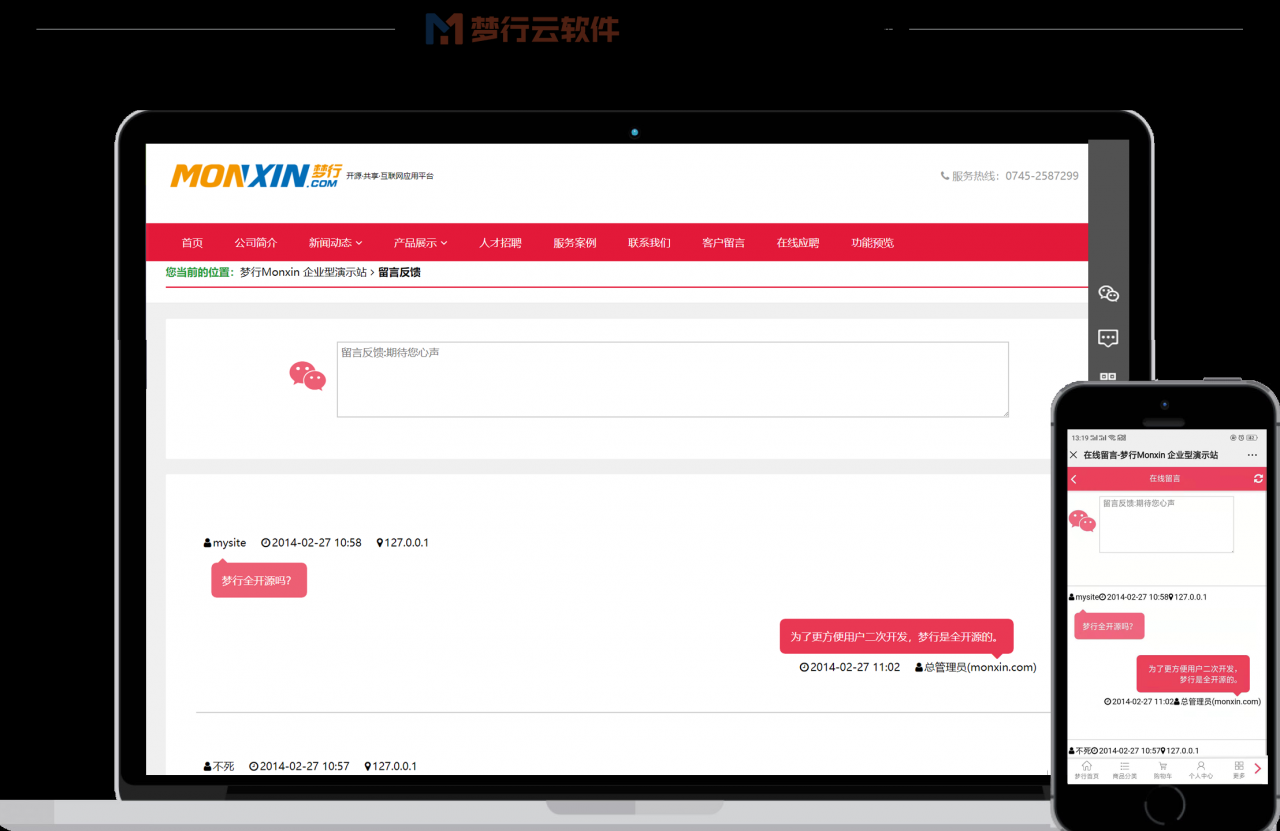1280x831 pixels.
Task: Open the message bubble icon in the right sidebar
Action: (1108, 337)
